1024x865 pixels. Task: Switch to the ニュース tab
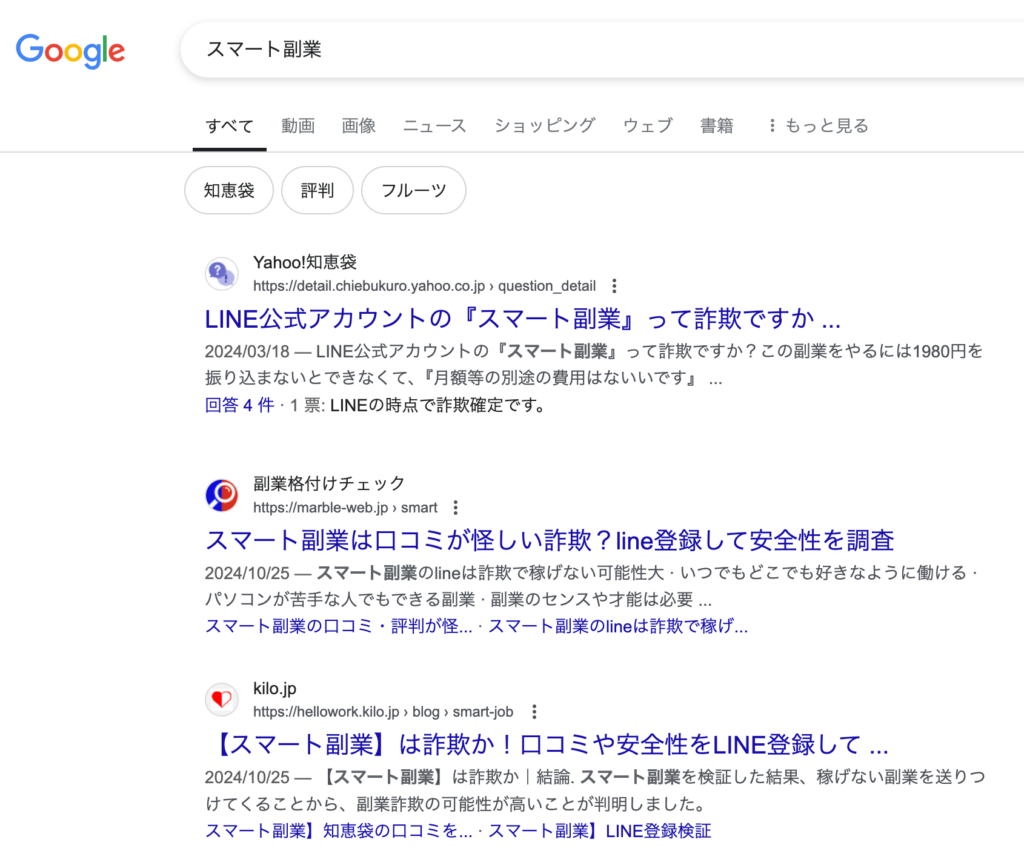(434, 126)
